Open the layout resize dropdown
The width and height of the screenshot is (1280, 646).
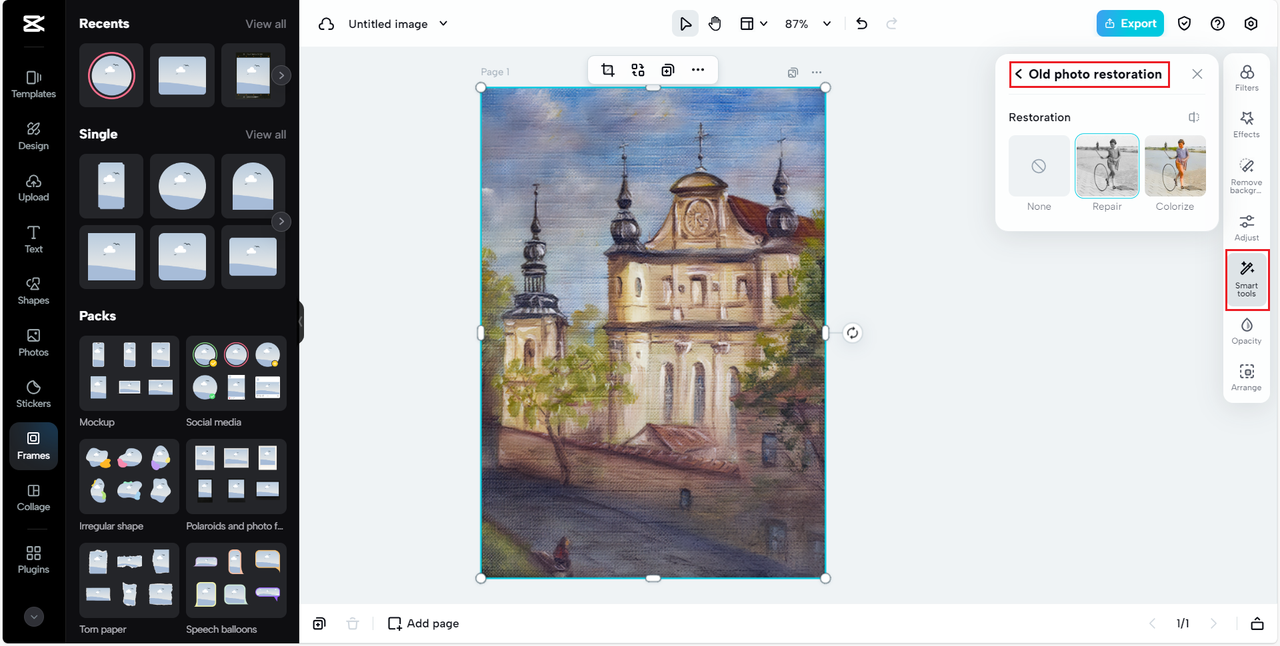753,24
